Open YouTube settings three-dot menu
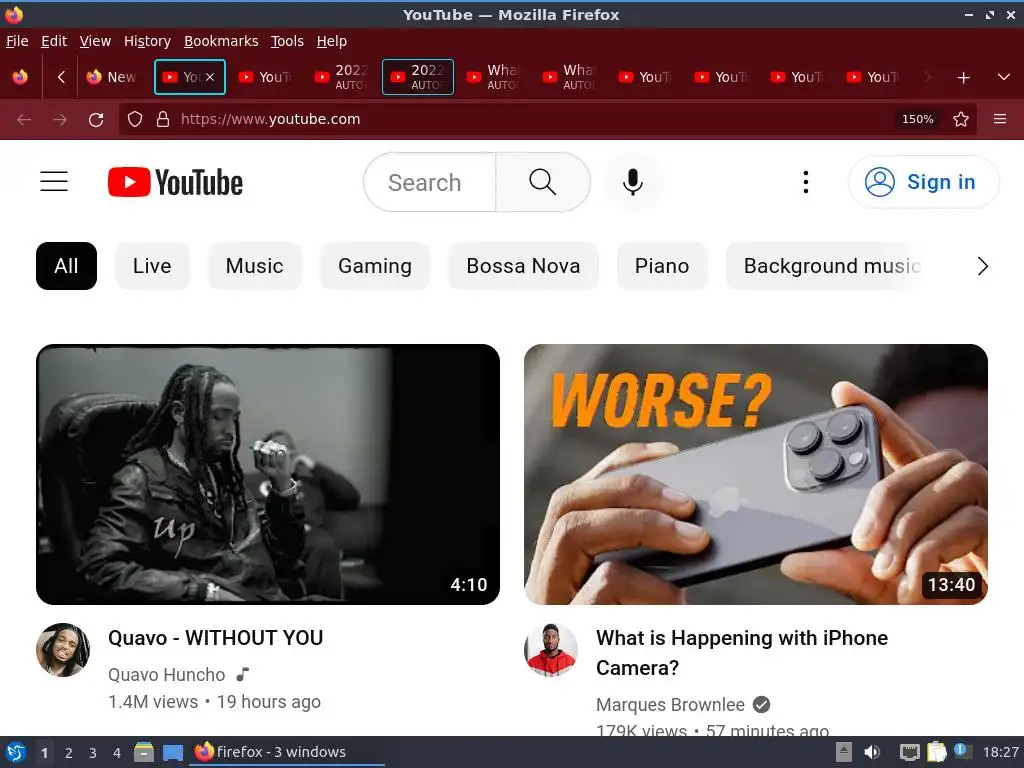The height and width of the screenshot is (768, 1024). click(806, 182)
